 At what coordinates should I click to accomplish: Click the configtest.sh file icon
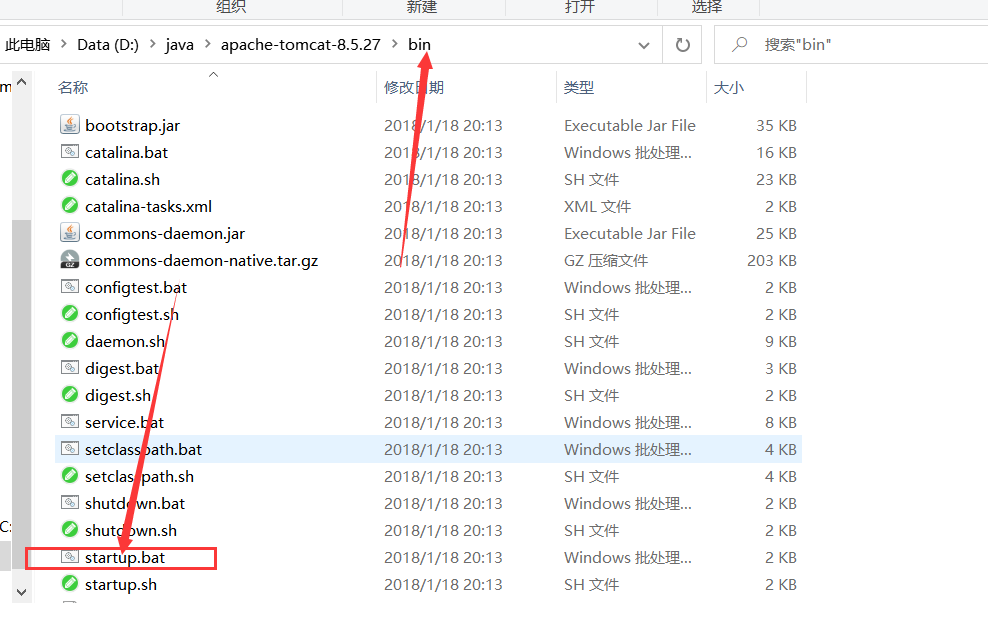(x=70, y=314)
